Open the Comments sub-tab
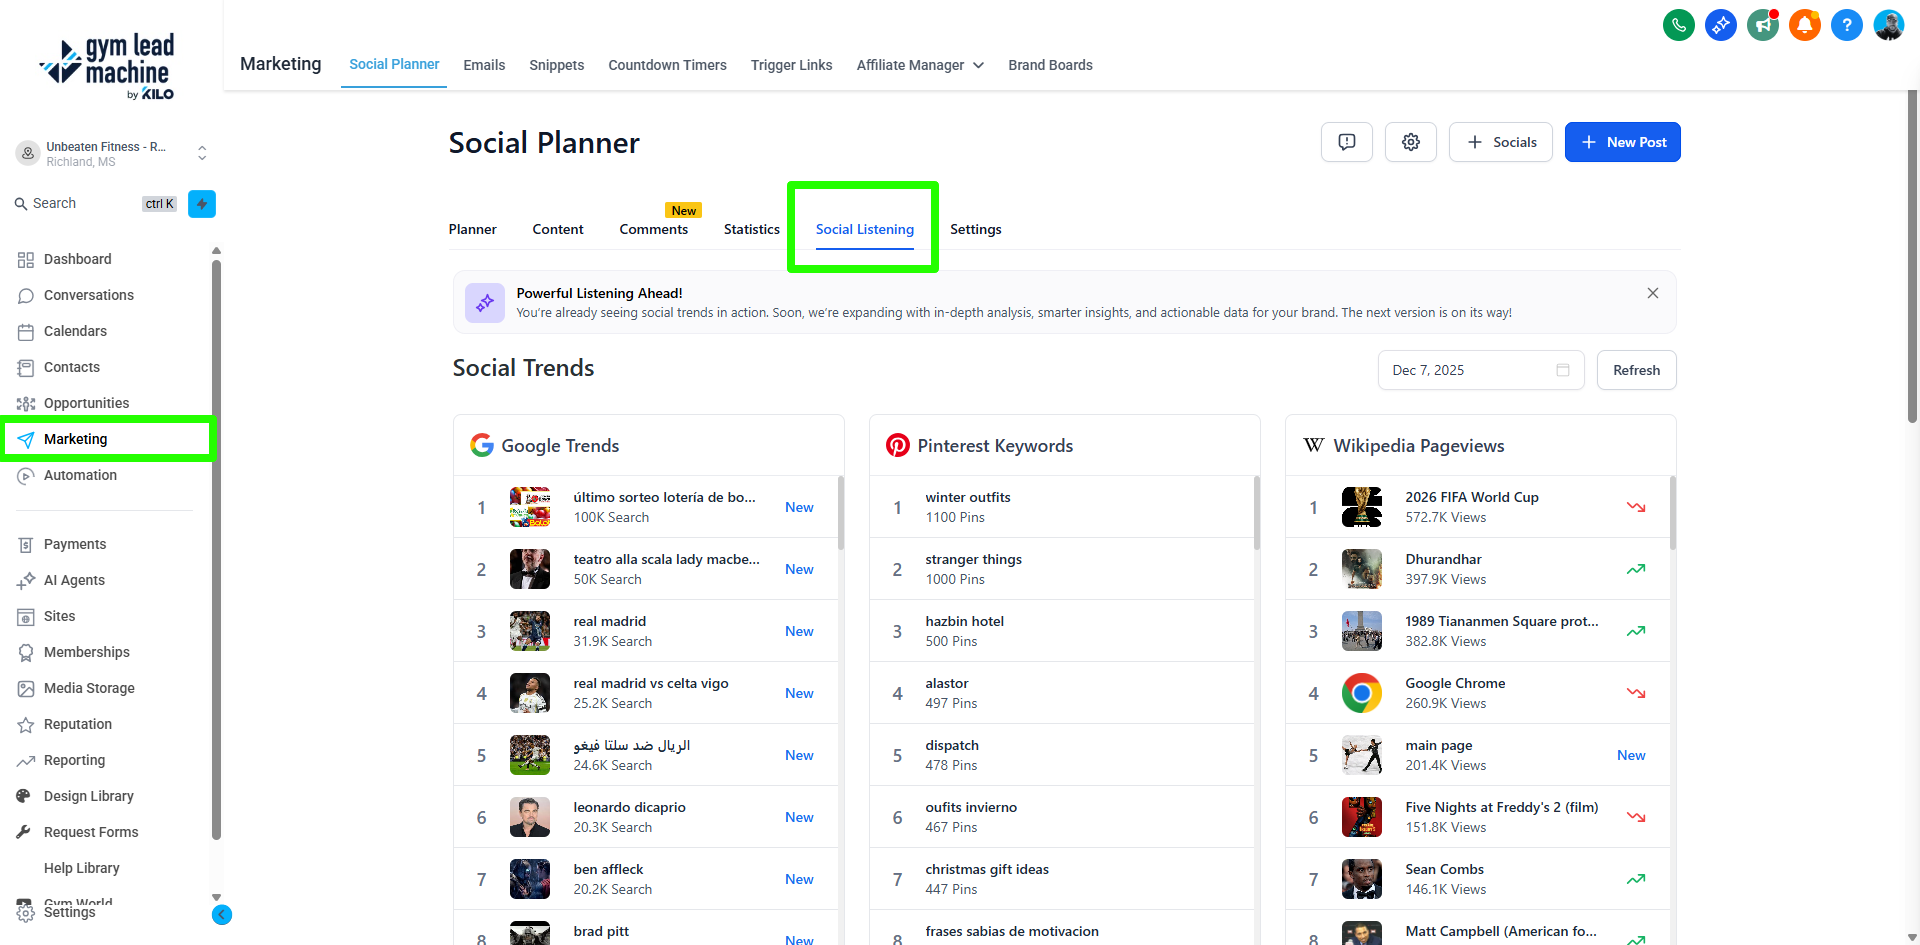The image size is (1920, 945). pyautogui.click(x=654, y=229)
